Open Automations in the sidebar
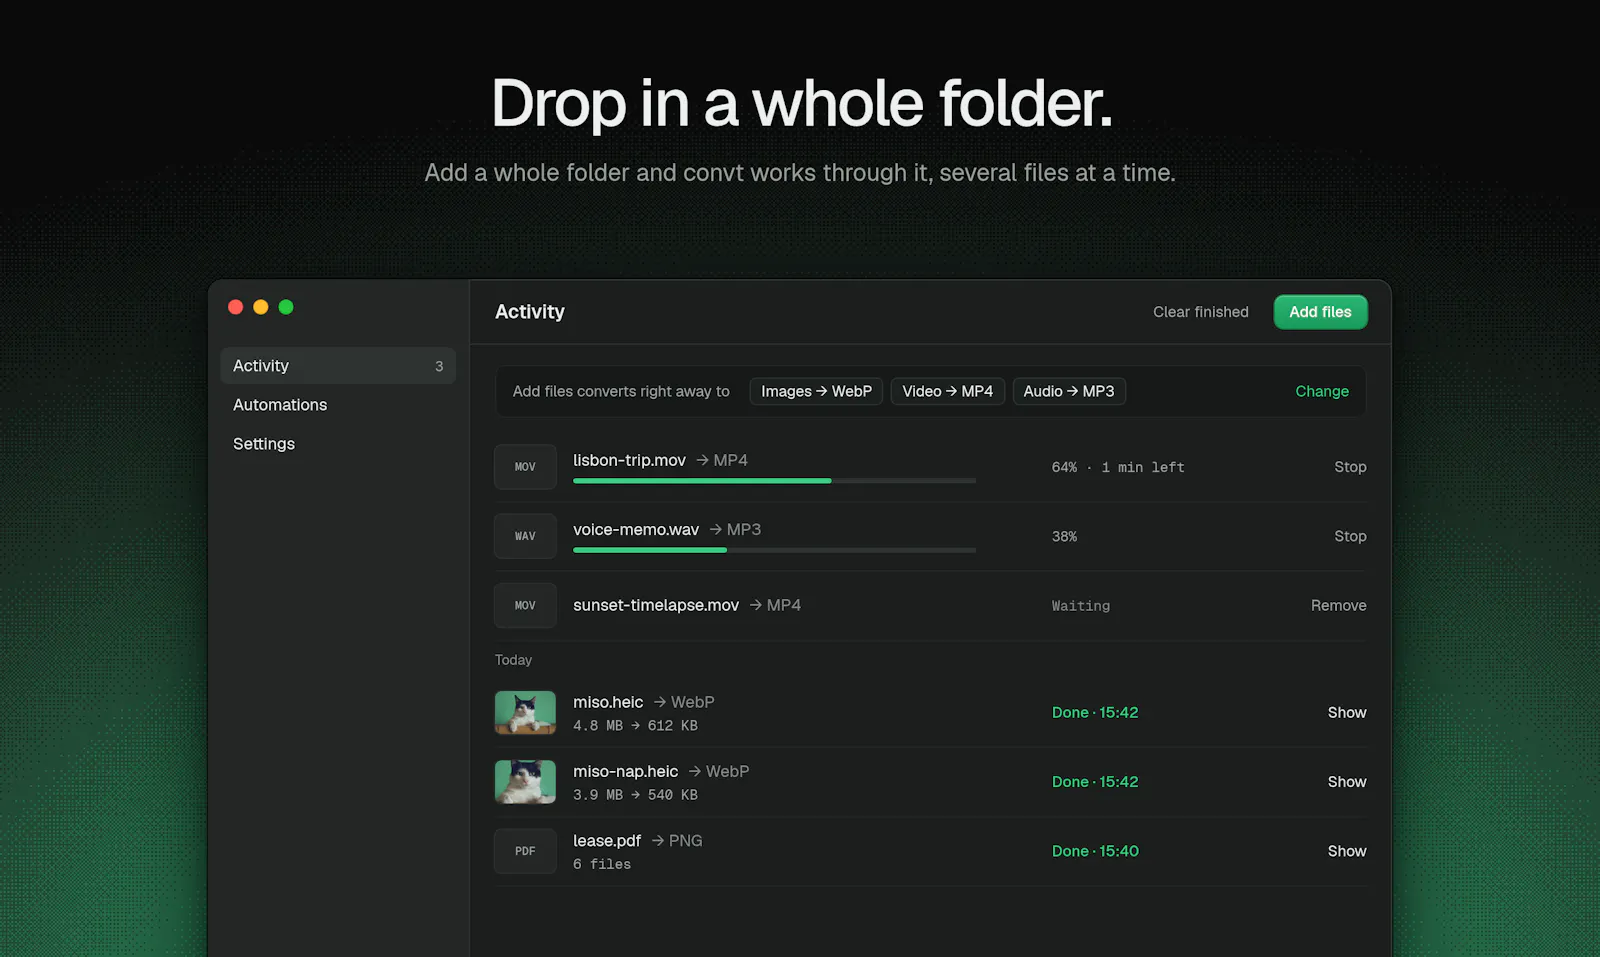This screenshot has width=1600, height=957. (280, 405)
